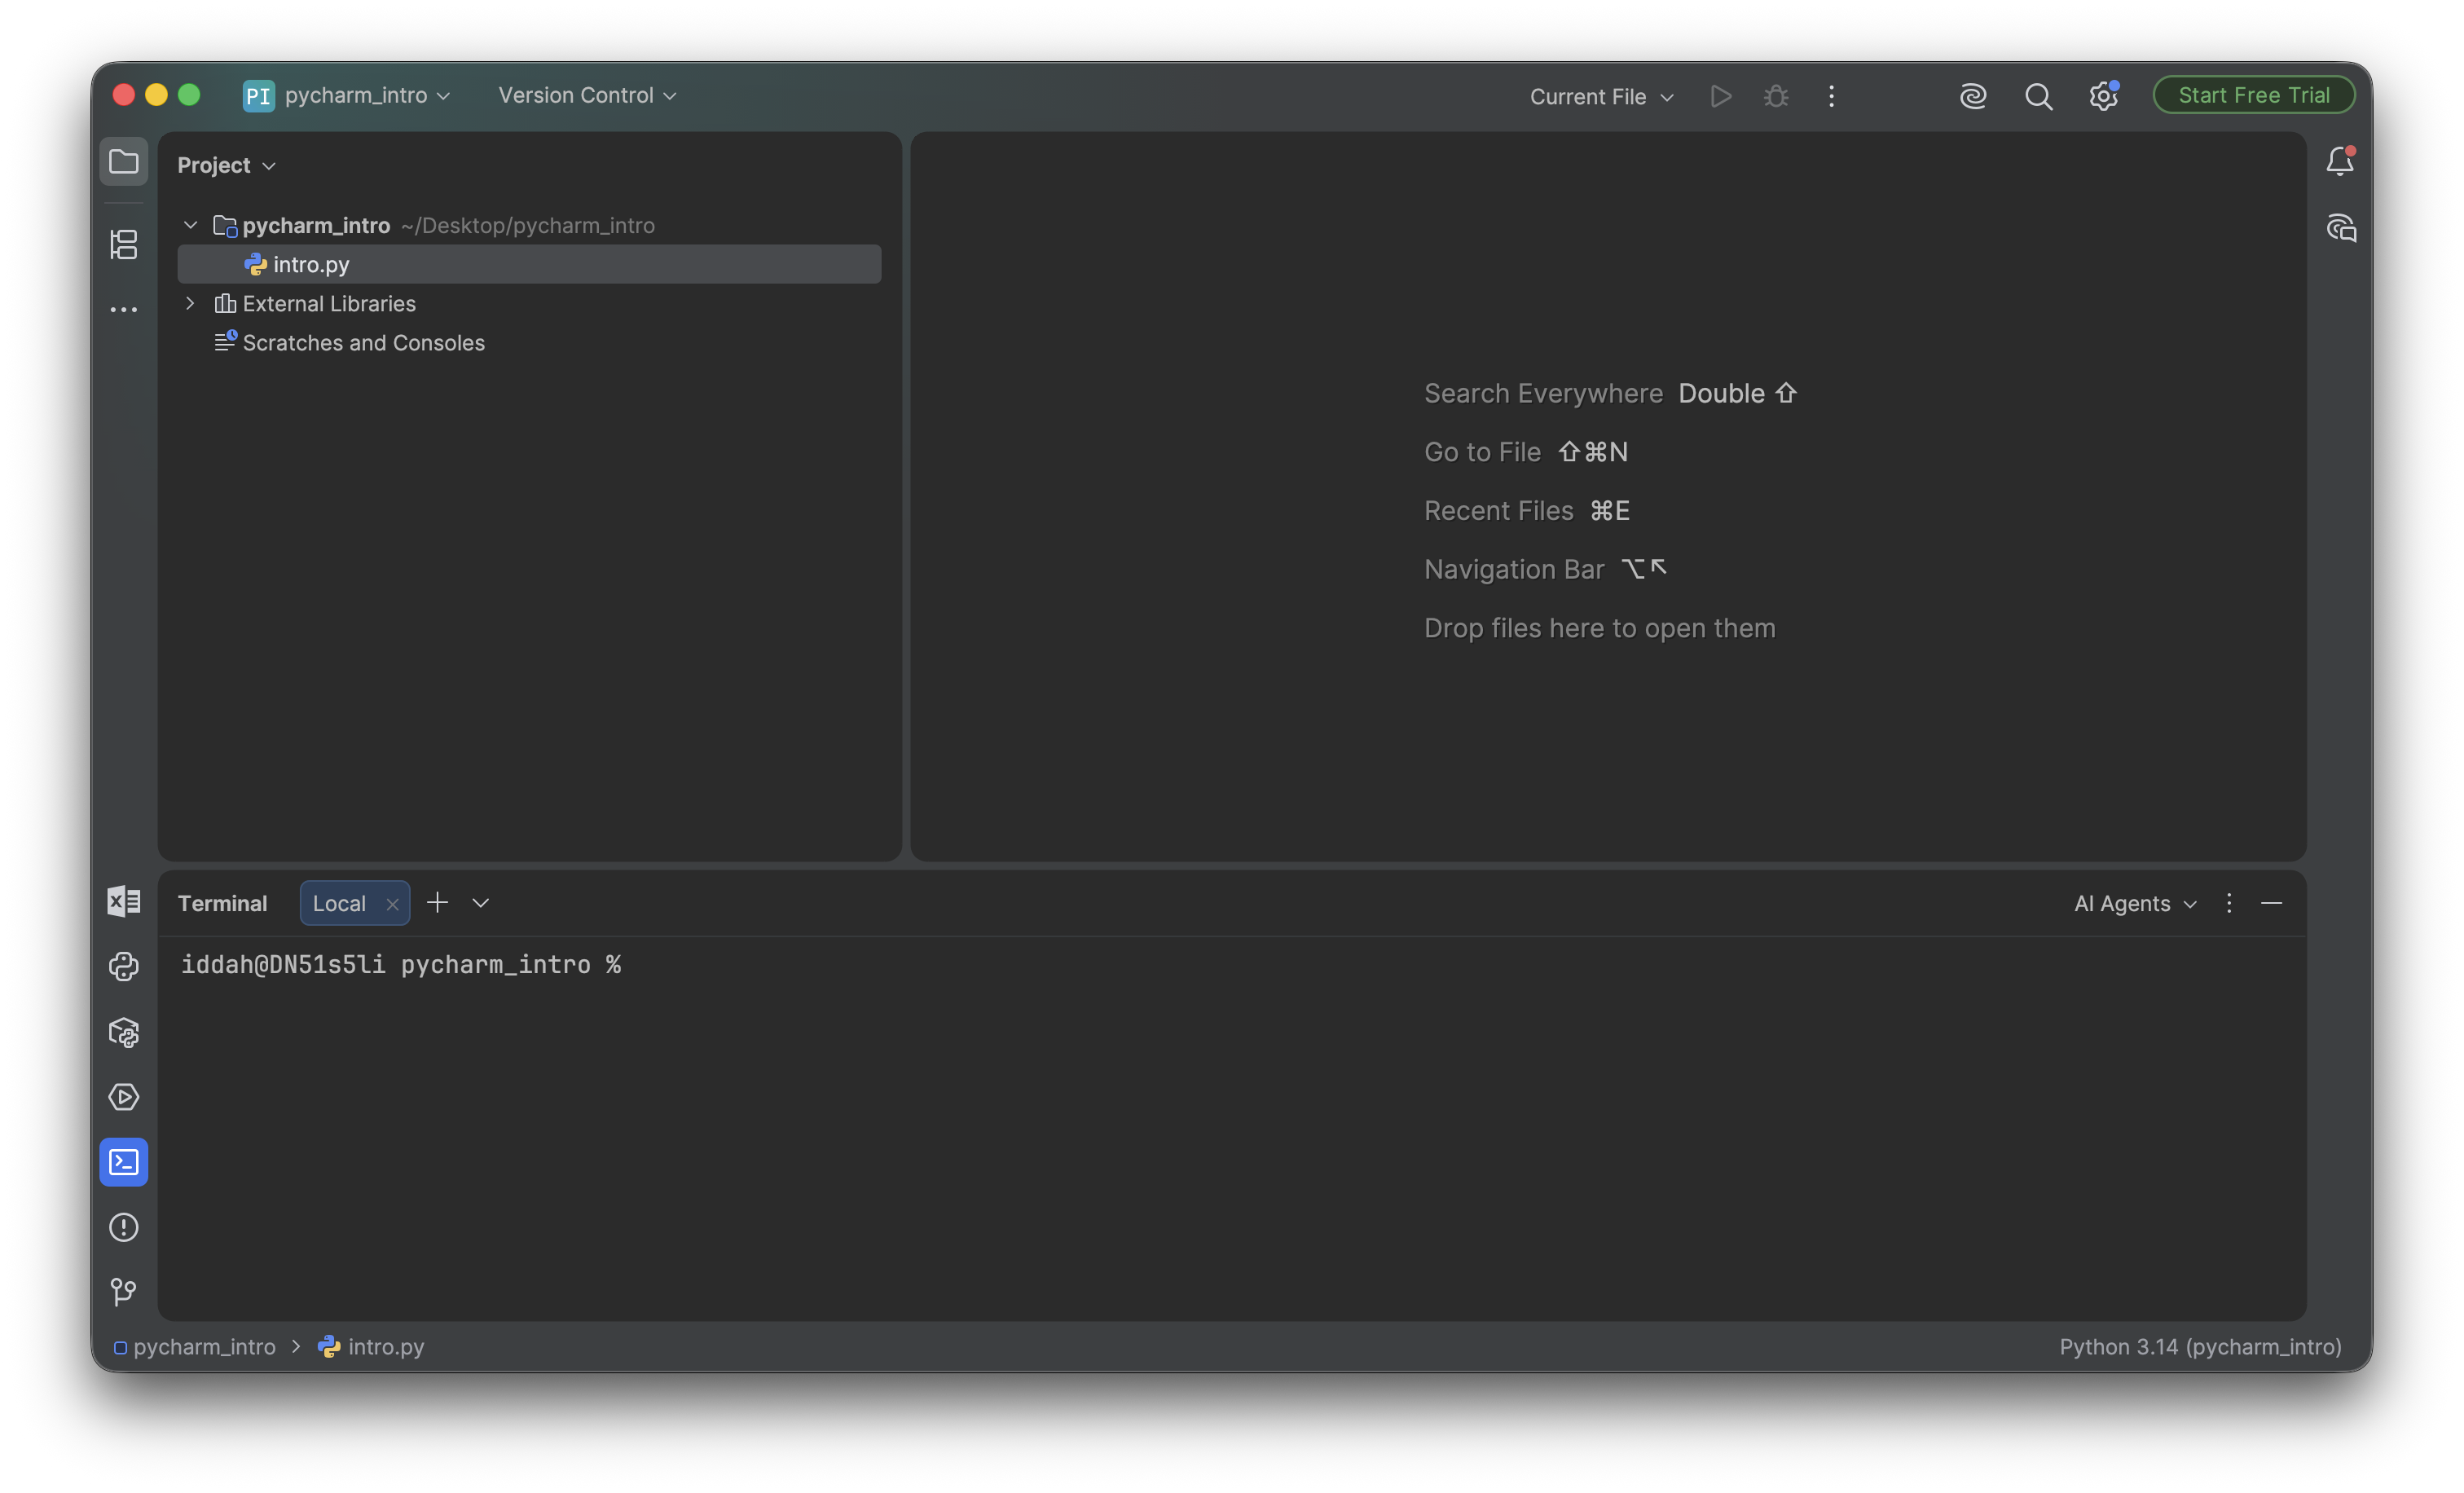Open the AI assistant spiral icon
Image resolution: width=2464 pixels, height=1493 pixels.
pyautogui.click(x=1973, y=96)
